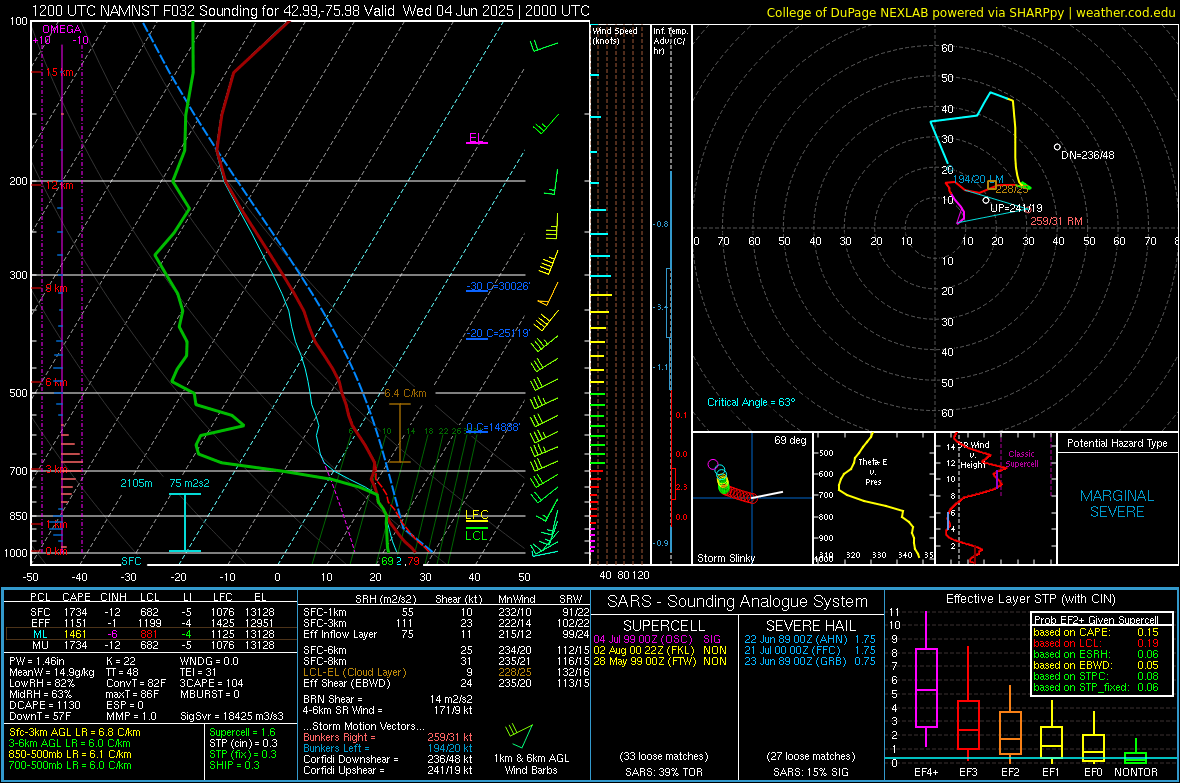Click the SARS: 15% SIG result
Screen dimensions: 1180x783
[810, 772]
